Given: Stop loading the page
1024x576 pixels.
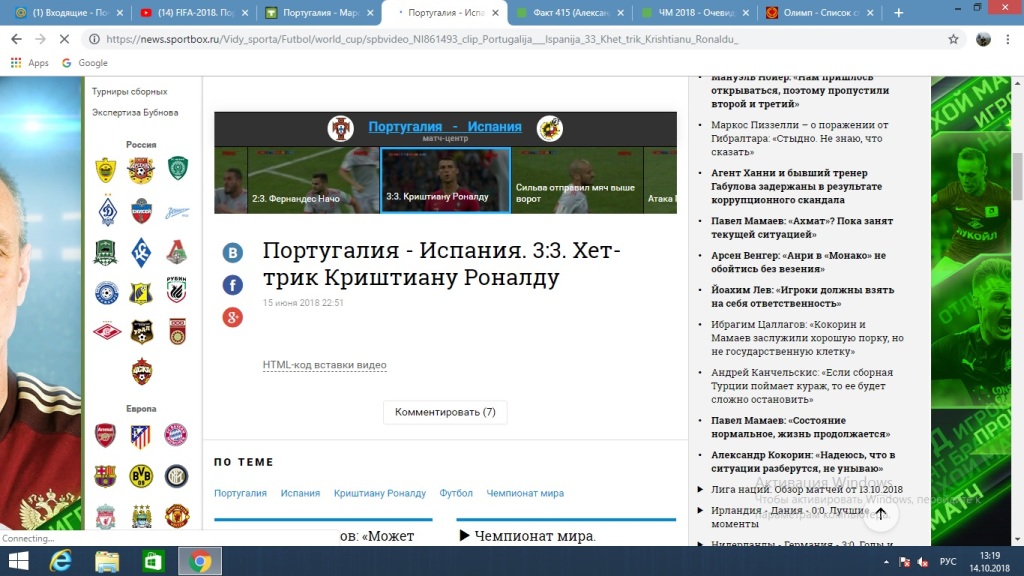Looking at the screenshot, I should 64,39.
